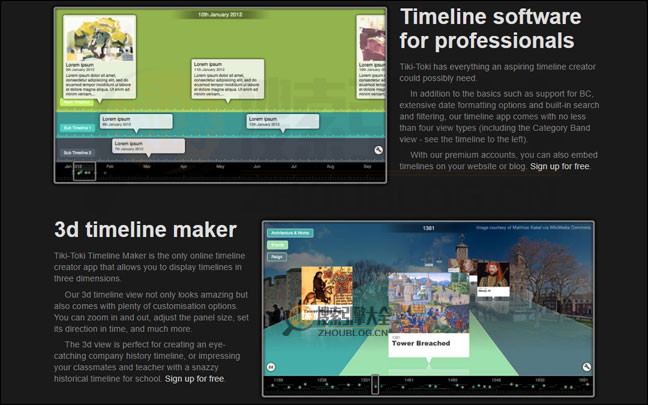Jump to year 1485 on the 3d scrubber
This screenshot has width=648, height=405.
453,380
